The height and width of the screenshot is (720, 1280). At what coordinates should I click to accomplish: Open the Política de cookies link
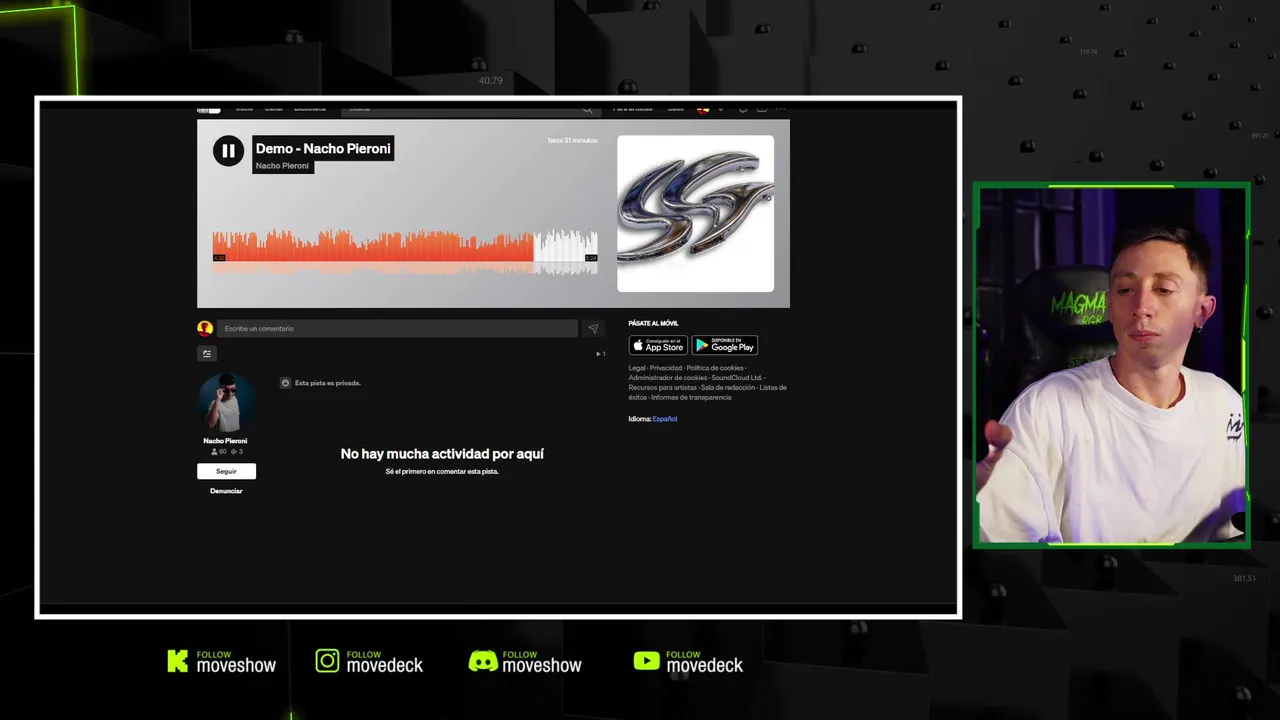(715, 368)
